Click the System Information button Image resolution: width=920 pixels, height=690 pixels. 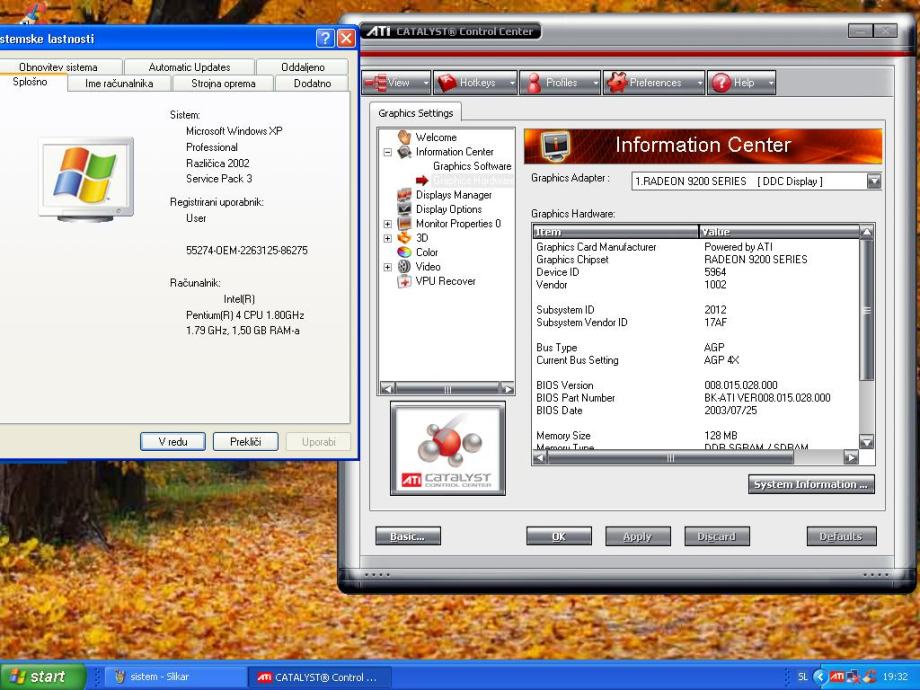coord(811,485)
